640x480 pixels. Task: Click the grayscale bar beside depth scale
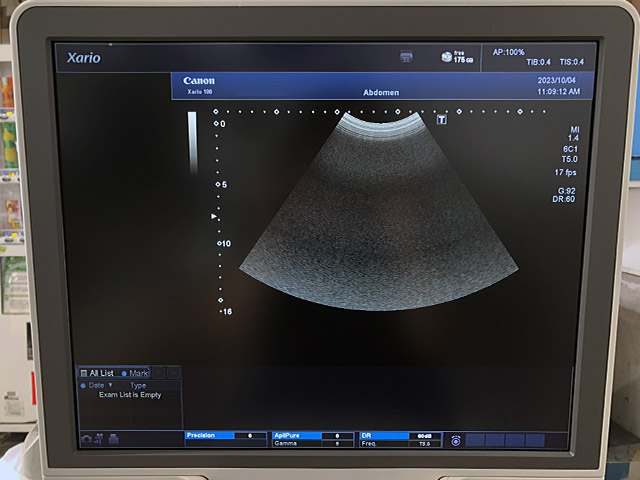(x=192, y=145)
